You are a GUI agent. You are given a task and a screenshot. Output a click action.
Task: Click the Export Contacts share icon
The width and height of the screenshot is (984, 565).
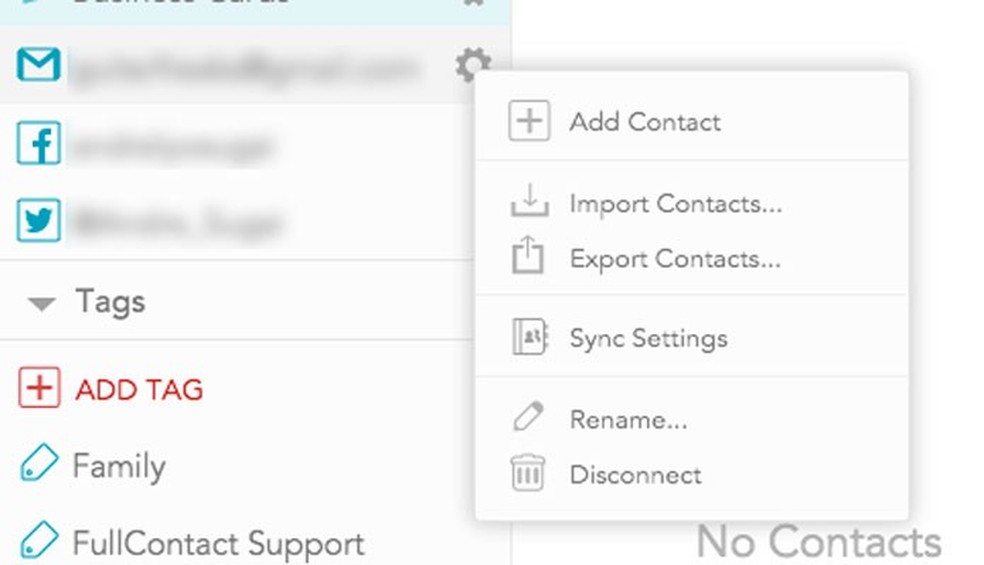[x=528, y=258]
